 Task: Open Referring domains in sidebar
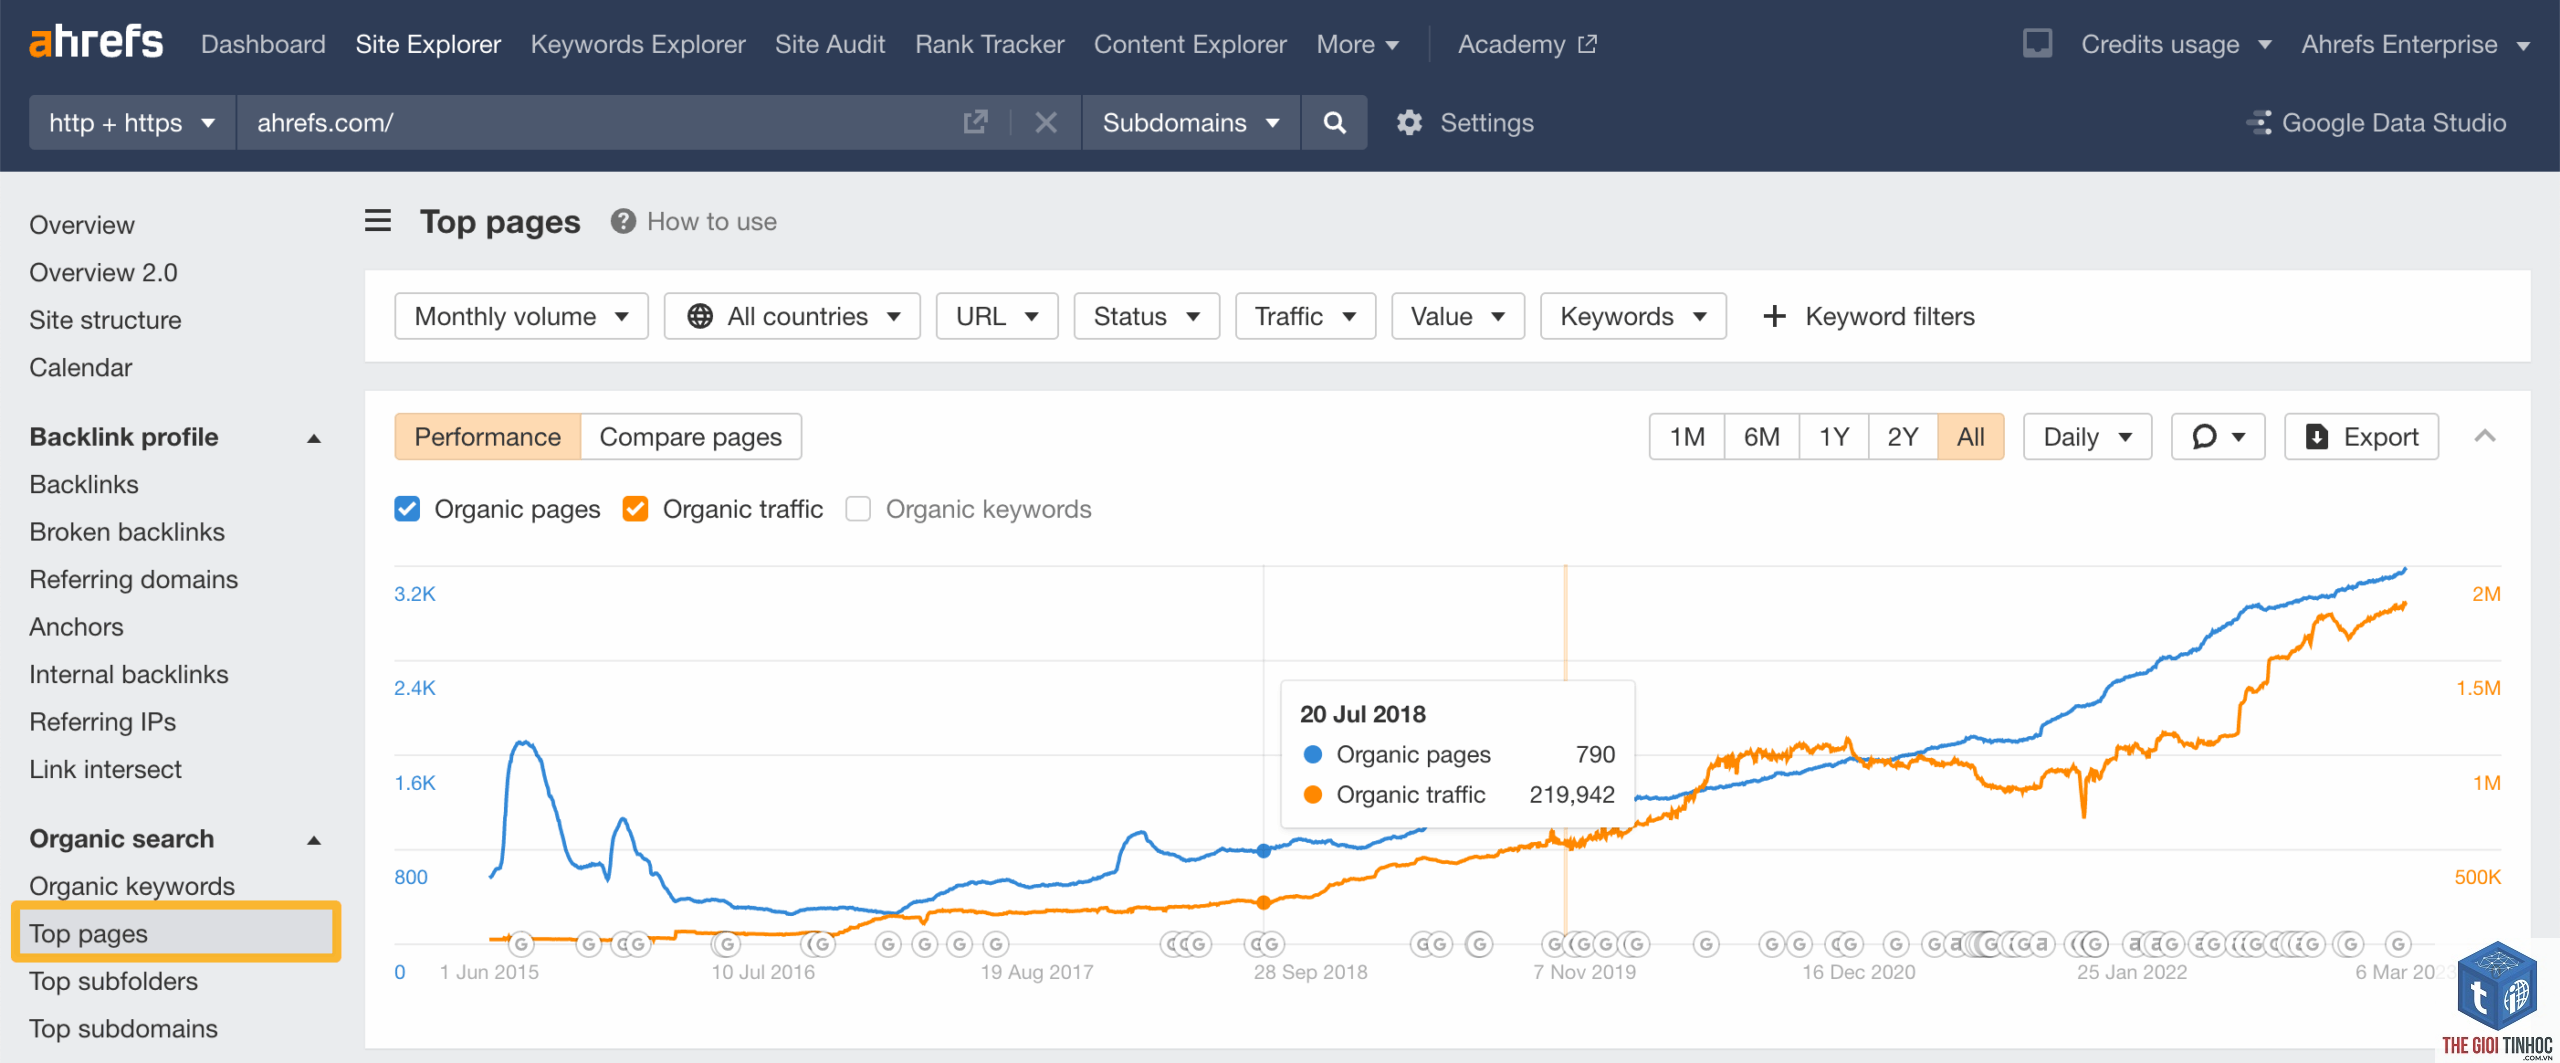pos(133,579)
